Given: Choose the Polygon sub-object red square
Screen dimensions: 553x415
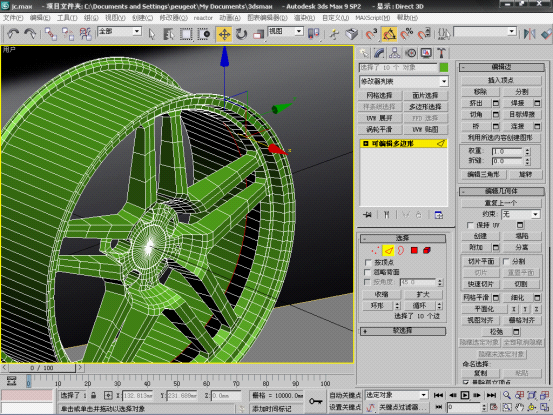Looking at the screenshot, I should click(x=414, y=250).
